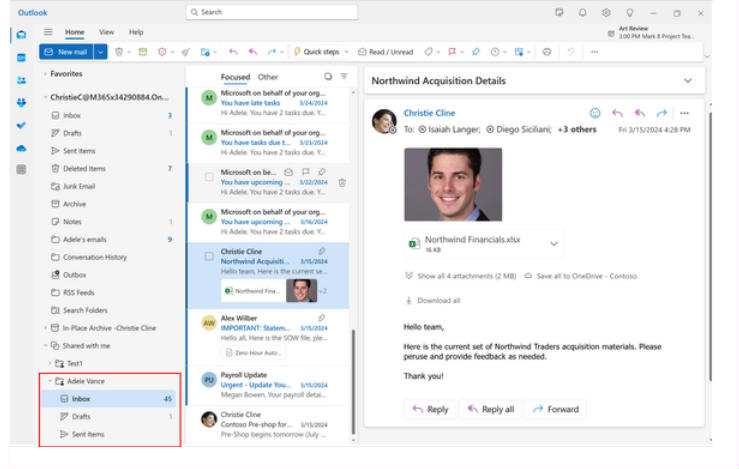Click the Snooze clock icon in ribbon
The width and height of the screenshot is (739, 469).
coord(495,52)
